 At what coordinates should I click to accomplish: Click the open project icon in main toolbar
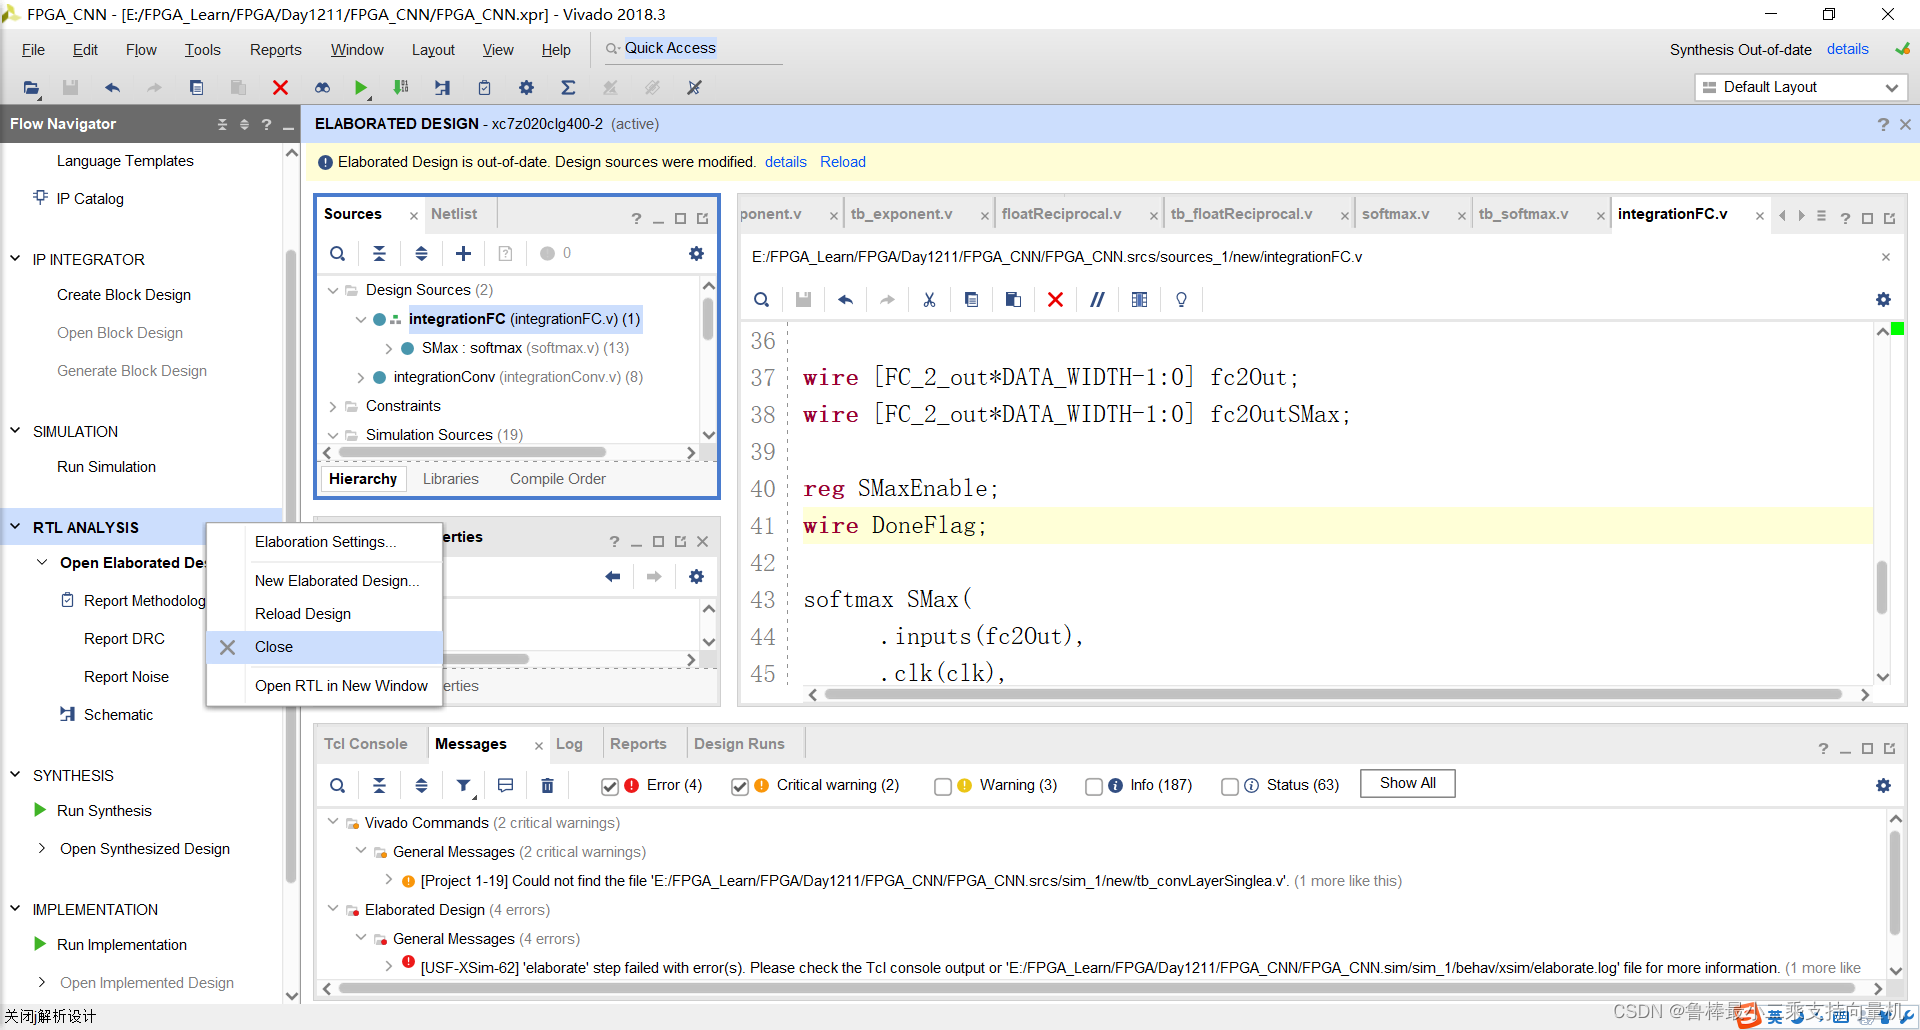pyautogui.click(x=31, y=88)
